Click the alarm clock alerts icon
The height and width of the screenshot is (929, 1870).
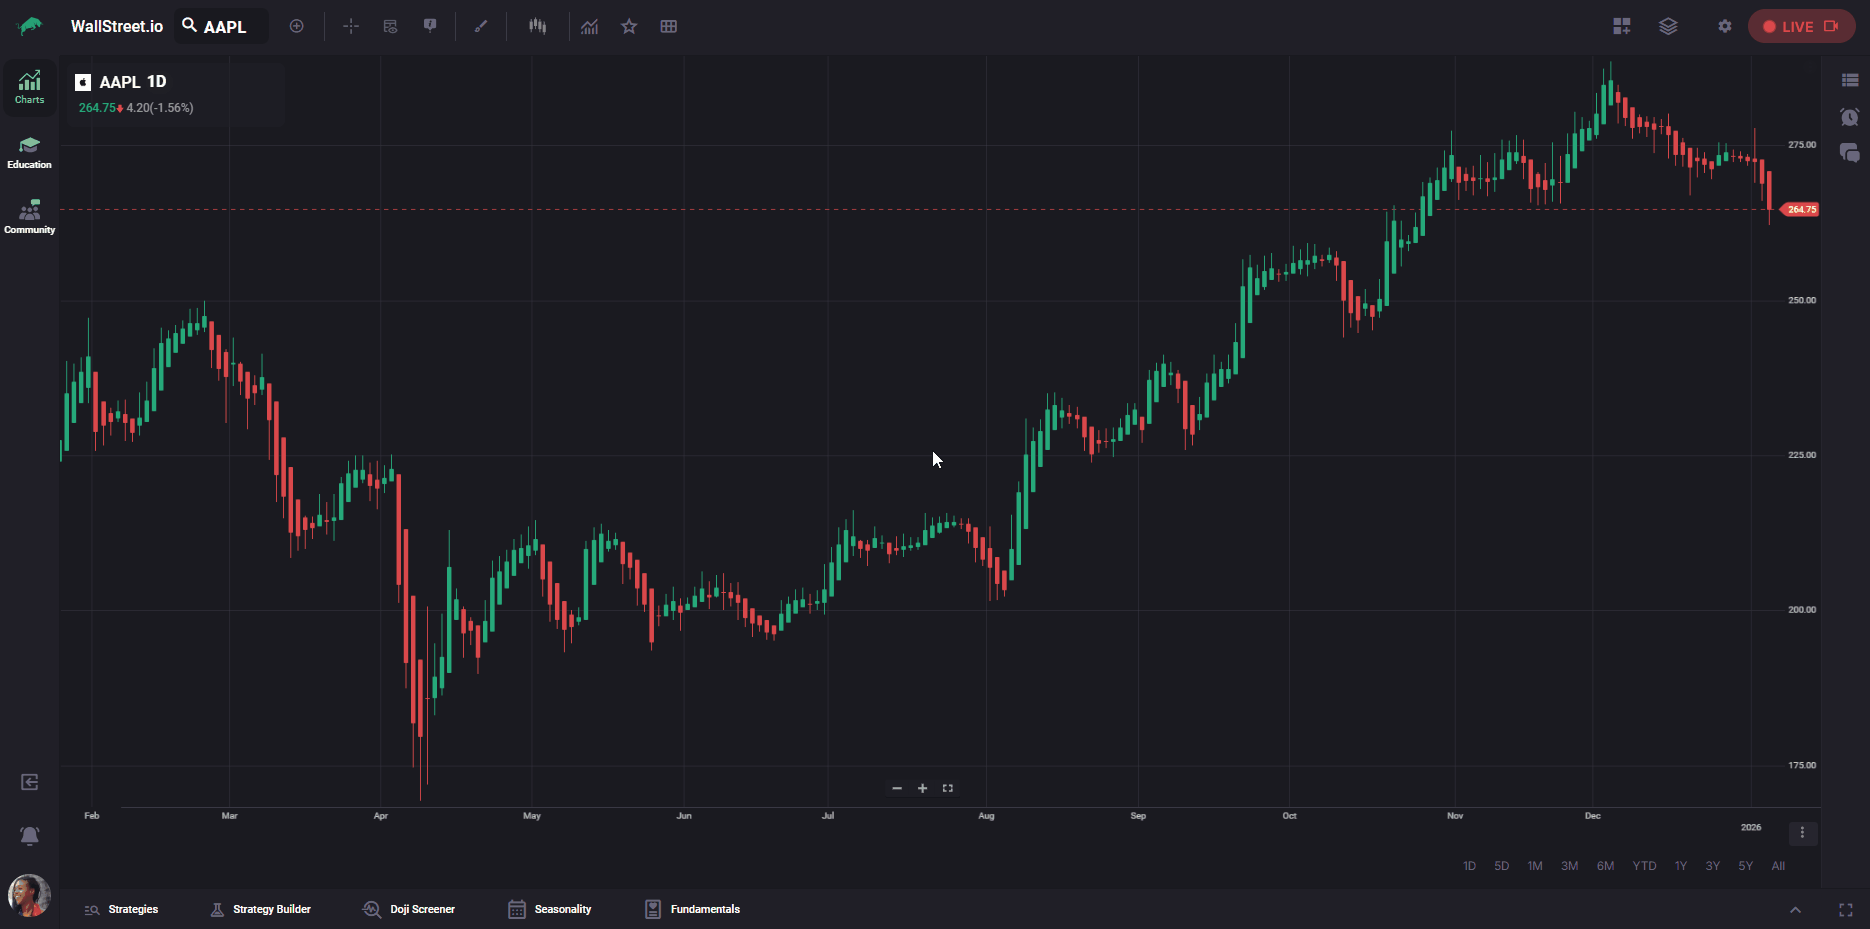click(x=1849, y=117)
